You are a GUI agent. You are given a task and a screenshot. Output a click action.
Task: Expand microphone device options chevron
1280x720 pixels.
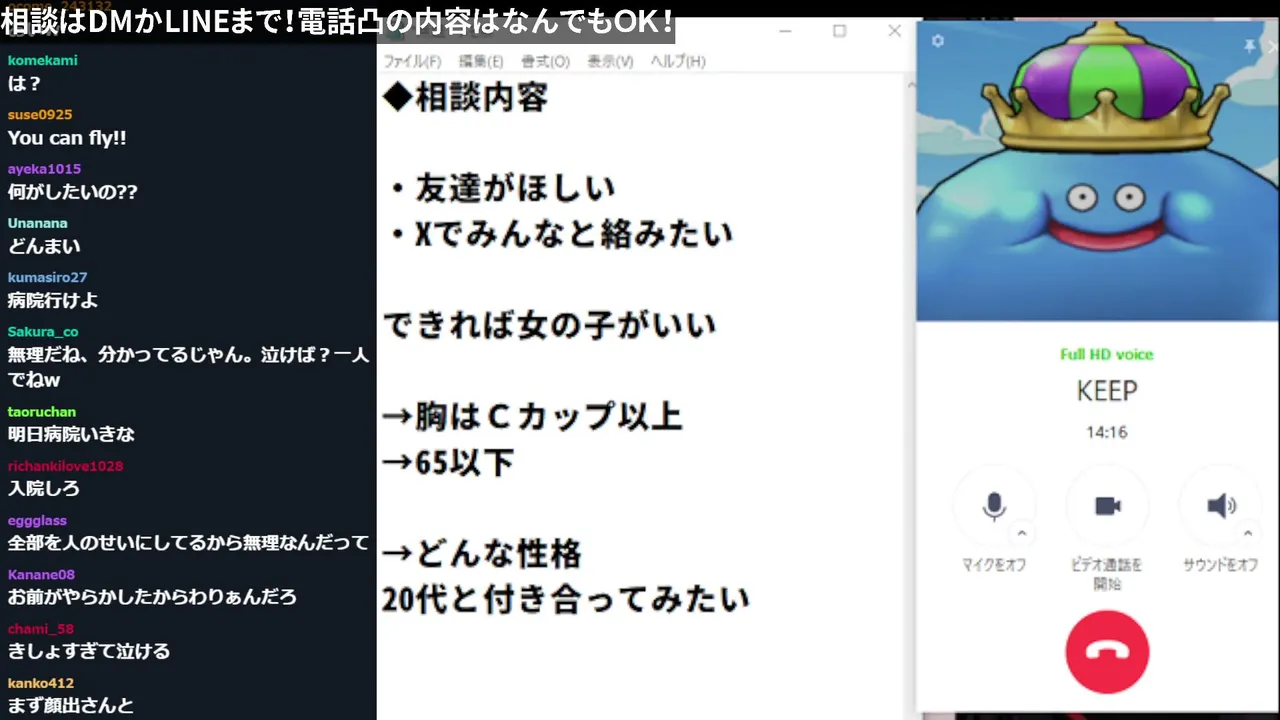[1021, 533]
